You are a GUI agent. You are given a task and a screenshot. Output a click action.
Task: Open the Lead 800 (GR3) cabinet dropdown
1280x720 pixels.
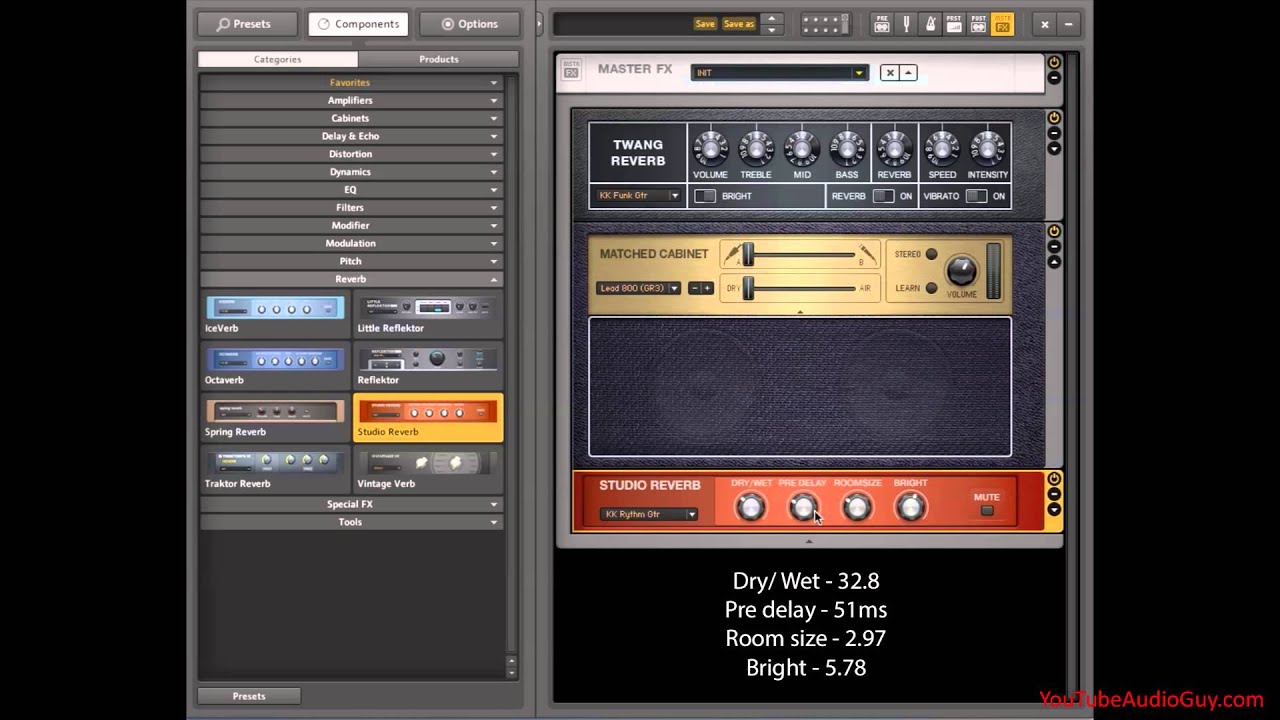[638, 288]
